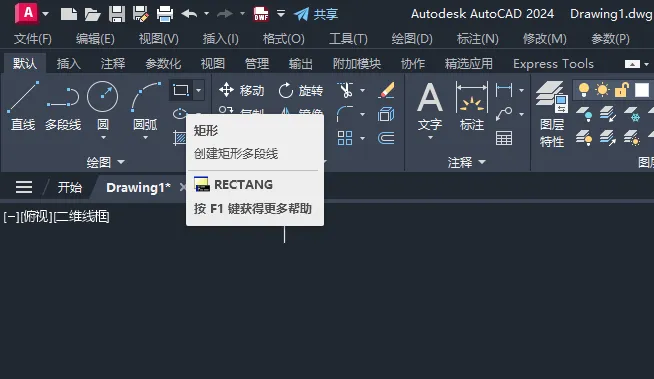Undo the last action
This screenshot has width=654, height=379.
pyautogui.click(x=189, y=14)
